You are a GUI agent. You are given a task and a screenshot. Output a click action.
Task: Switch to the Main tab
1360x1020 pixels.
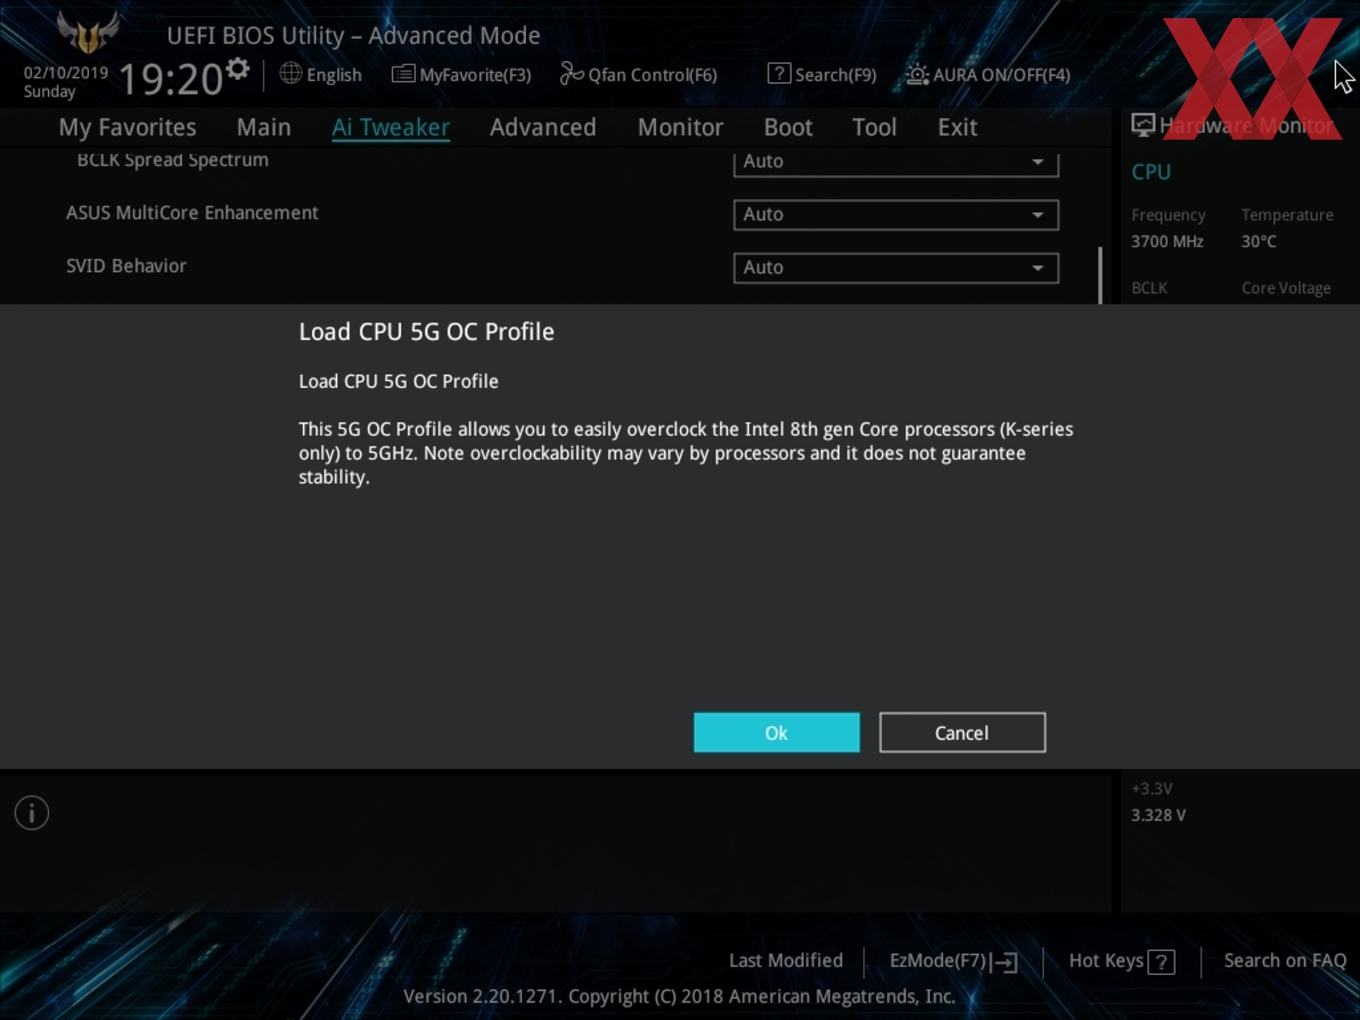264,127
